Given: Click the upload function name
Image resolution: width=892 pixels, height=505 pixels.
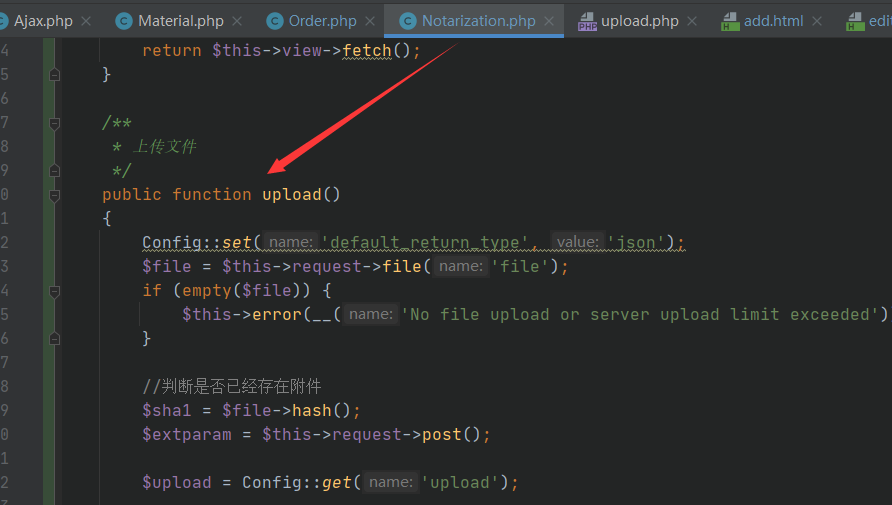Looking at the screenshot, I should [x=292, y=194].
